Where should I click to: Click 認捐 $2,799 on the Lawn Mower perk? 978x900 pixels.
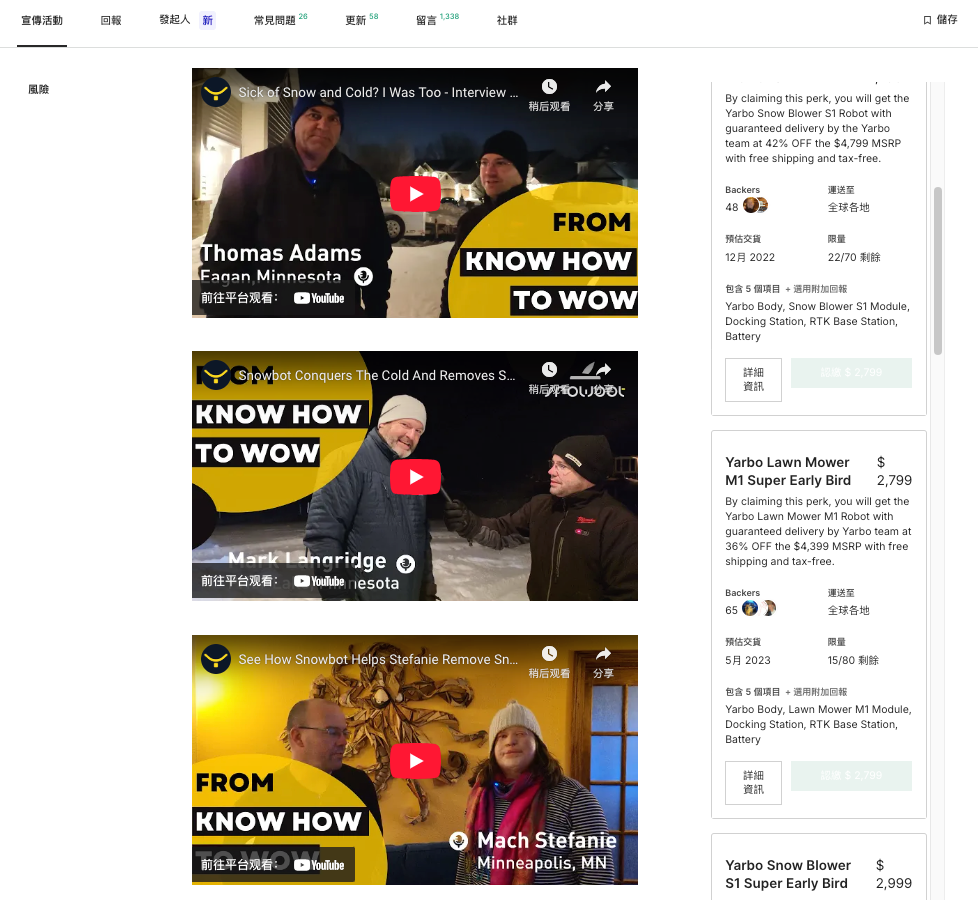(851, 775)
